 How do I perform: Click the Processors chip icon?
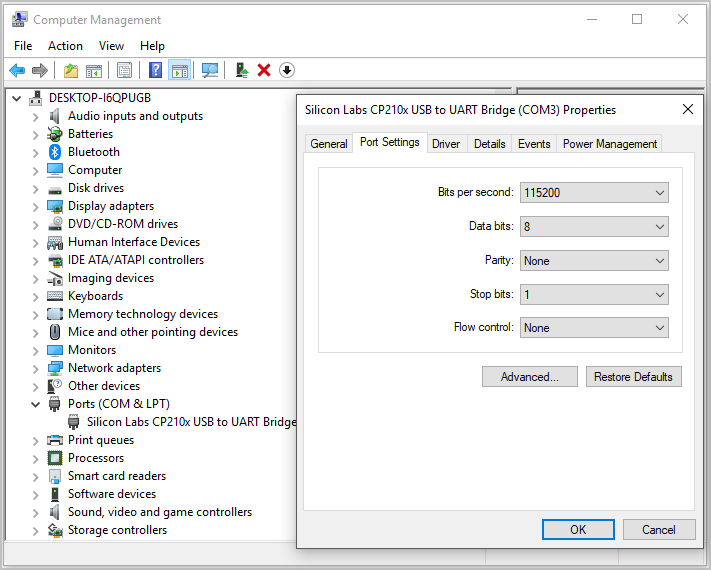[55, 458]
